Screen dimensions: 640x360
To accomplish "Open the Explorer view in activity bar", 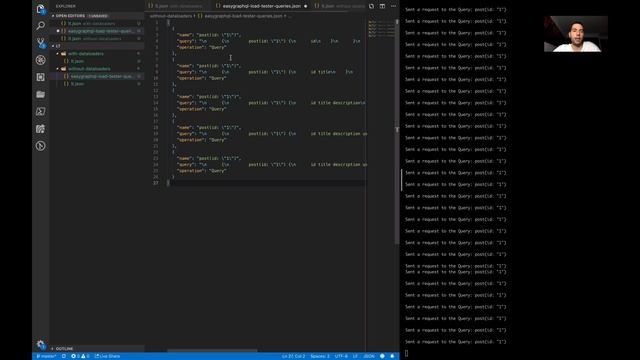I will (40, 9).
